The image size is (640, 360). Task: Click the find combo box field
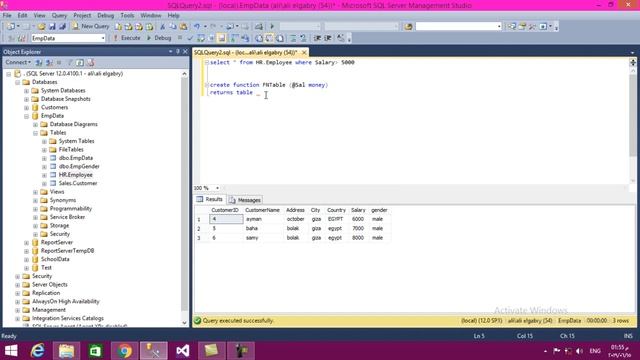point(458,27)
